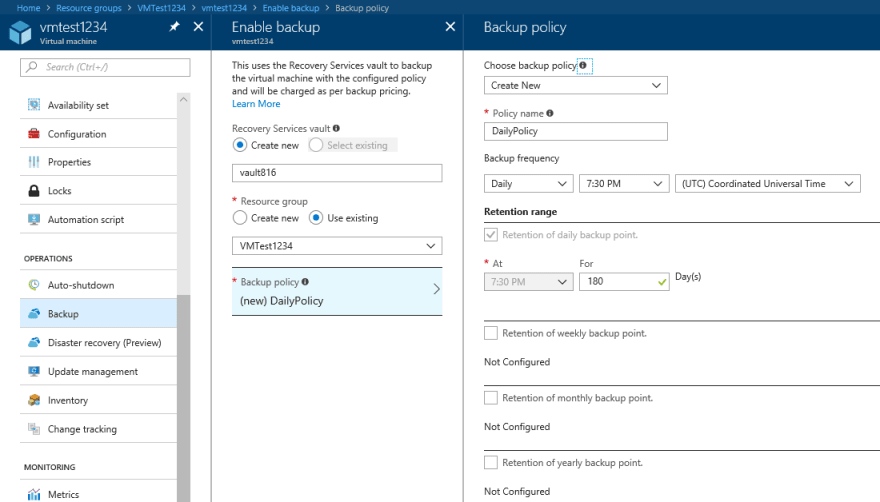Click the Automation script icon
The height and width of the screenshot is (502, 880).
click(34, 219)
